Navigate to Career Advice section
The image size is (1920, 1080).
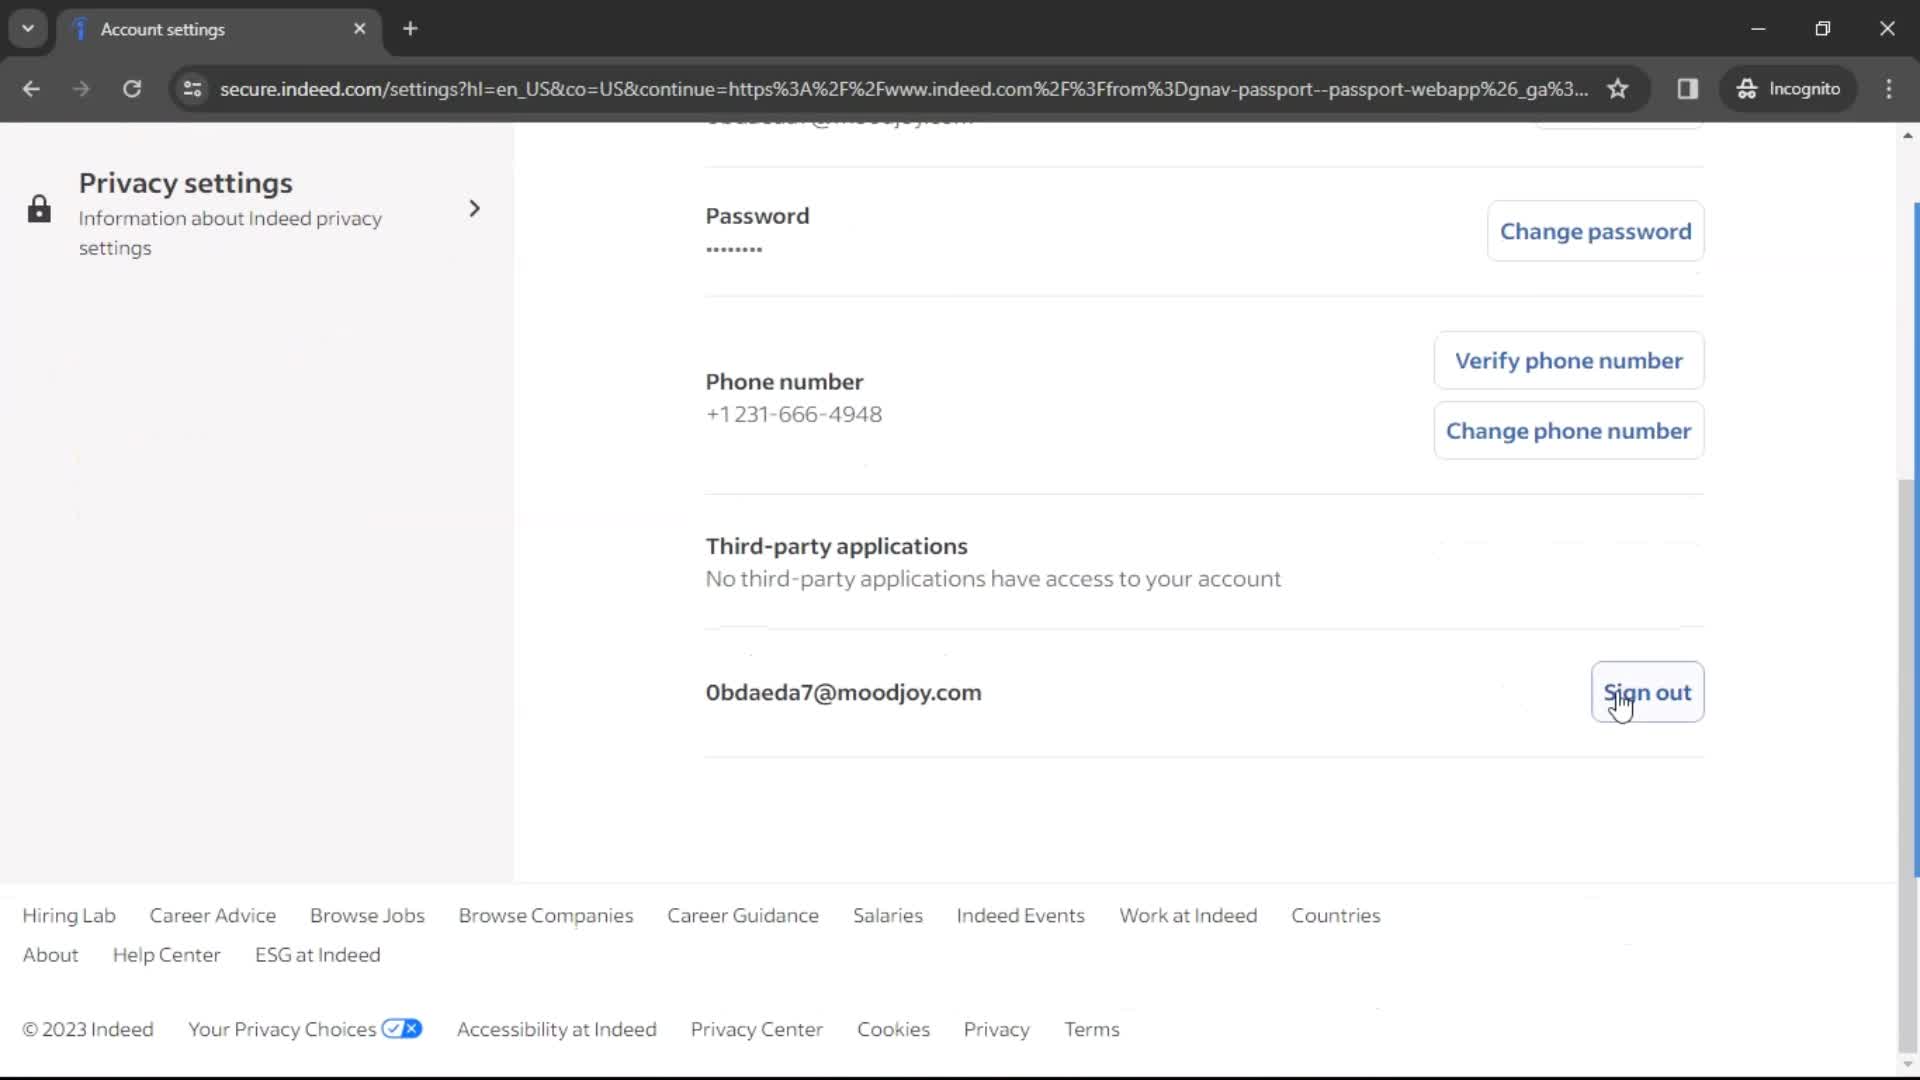click(x=212, y=915)
